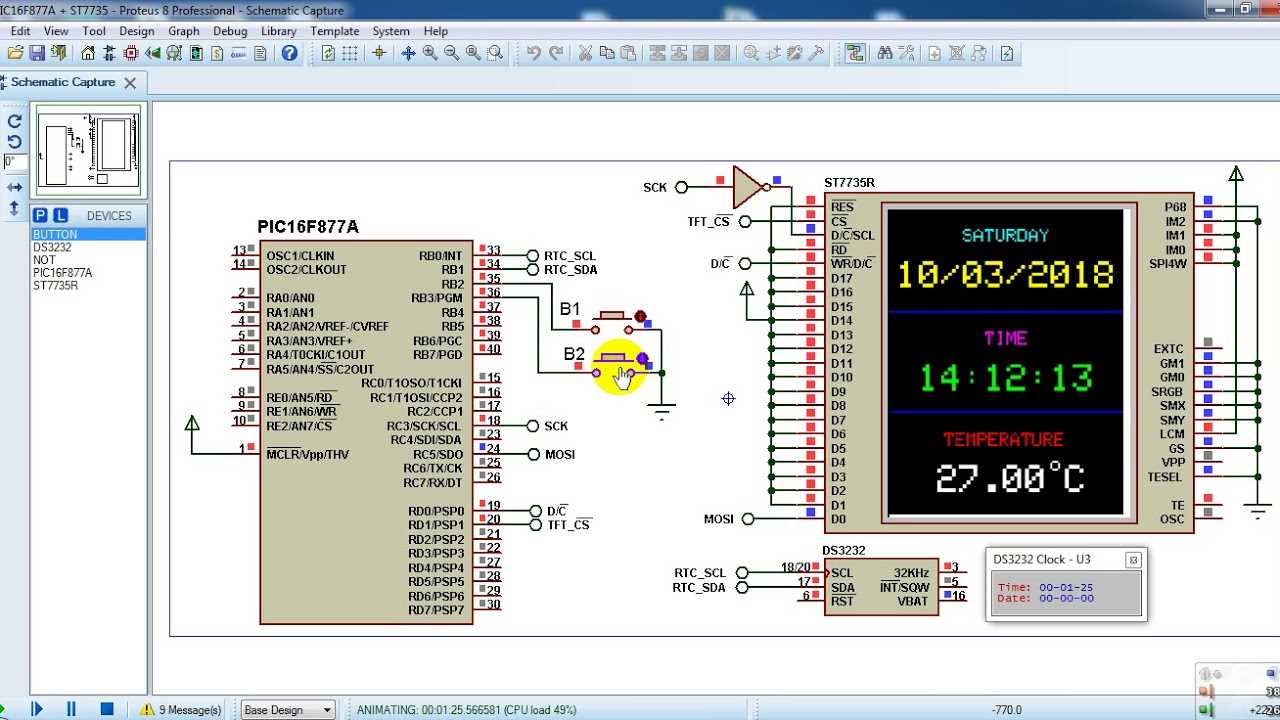The image size is (1280, 720).
Task: Open the Template menu
Action: tap(335, 31)
